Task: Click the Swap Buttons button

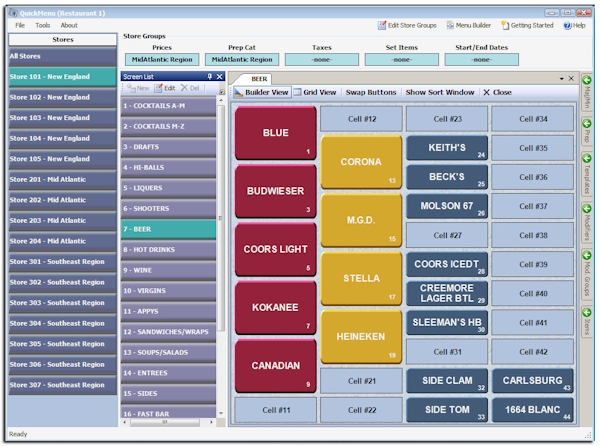Action: tap(370, 92)
